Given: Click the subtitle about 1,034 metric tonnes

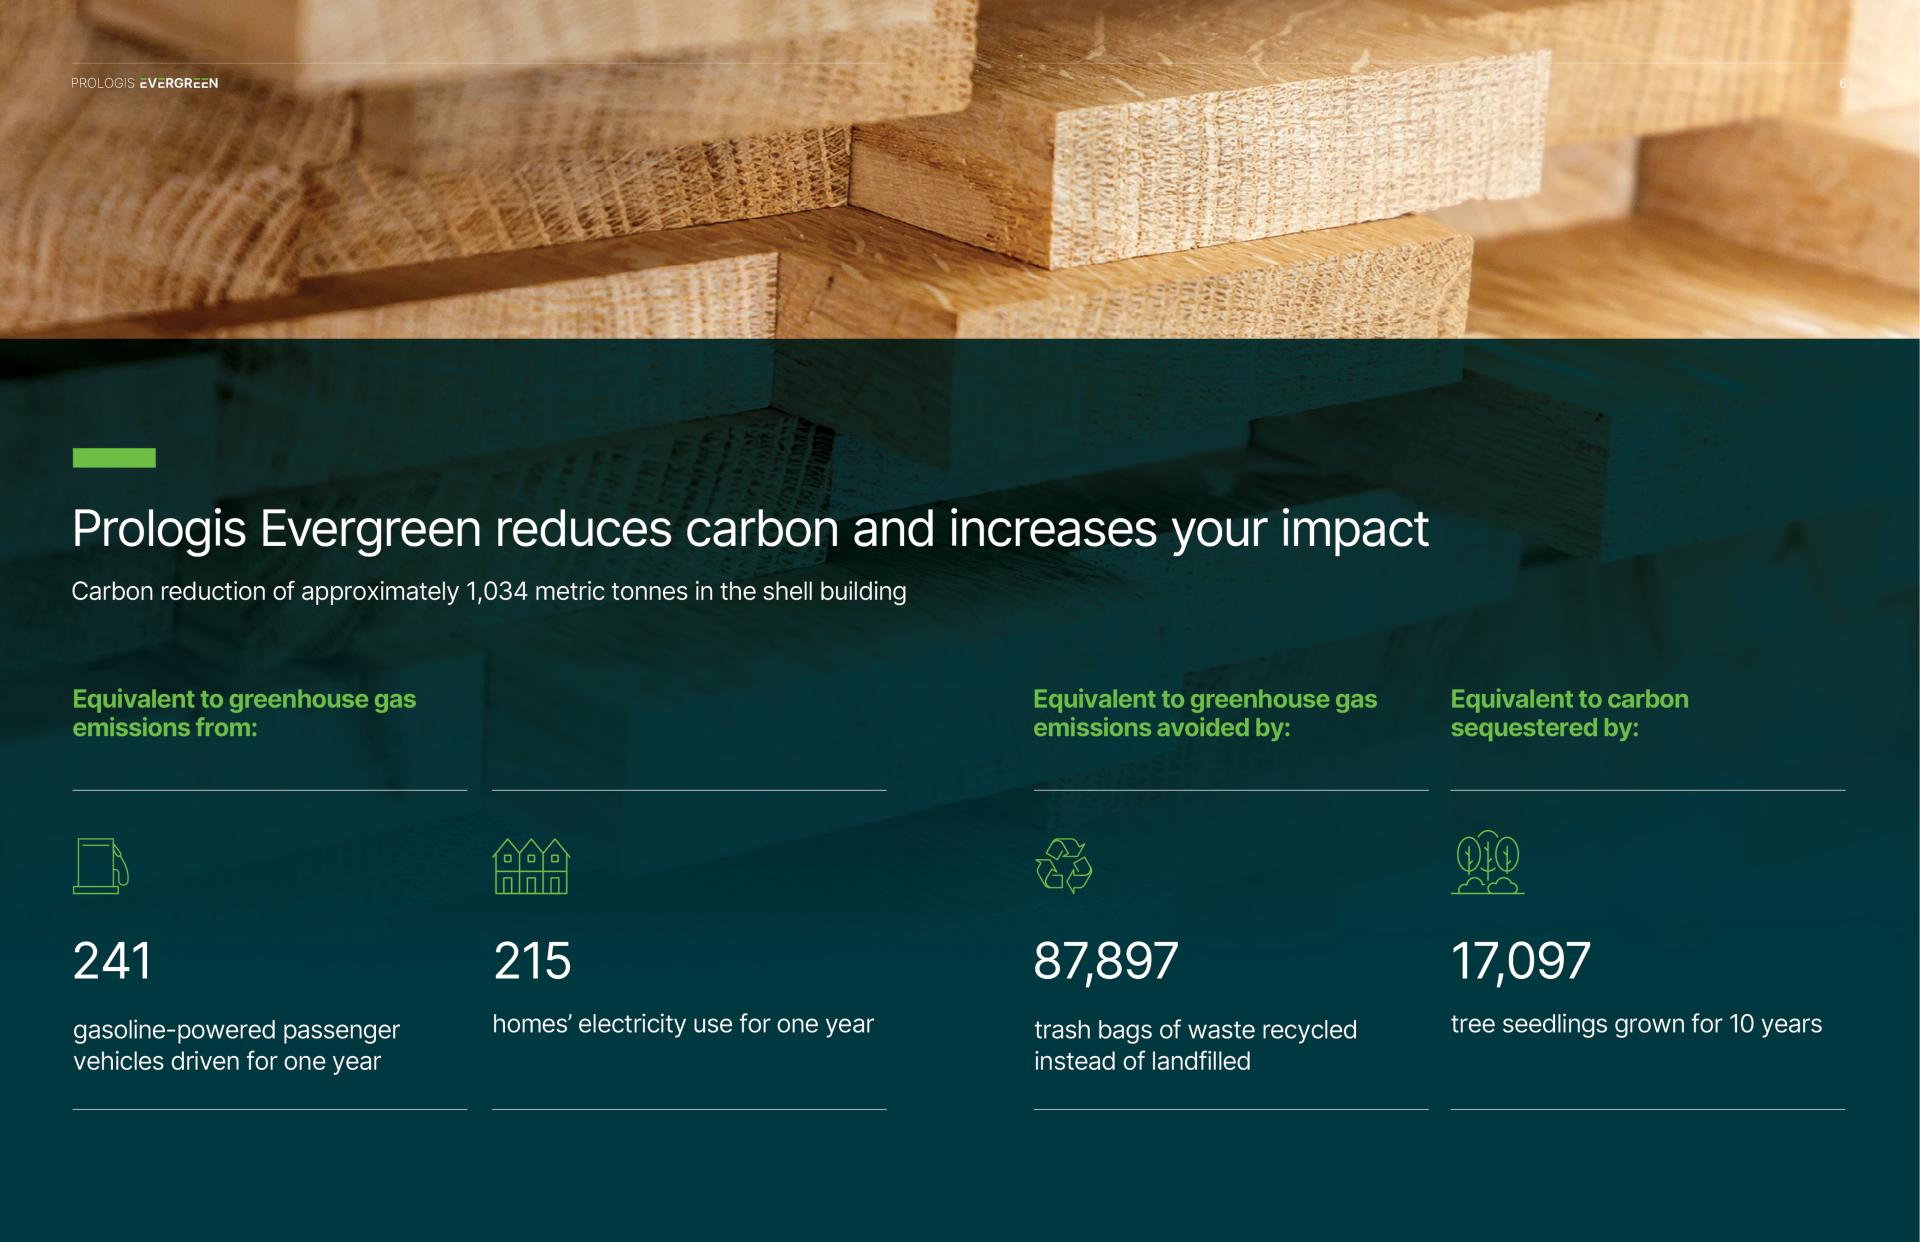Looking at the screenshot, I should pyautogui.click(x=489, y=592).
